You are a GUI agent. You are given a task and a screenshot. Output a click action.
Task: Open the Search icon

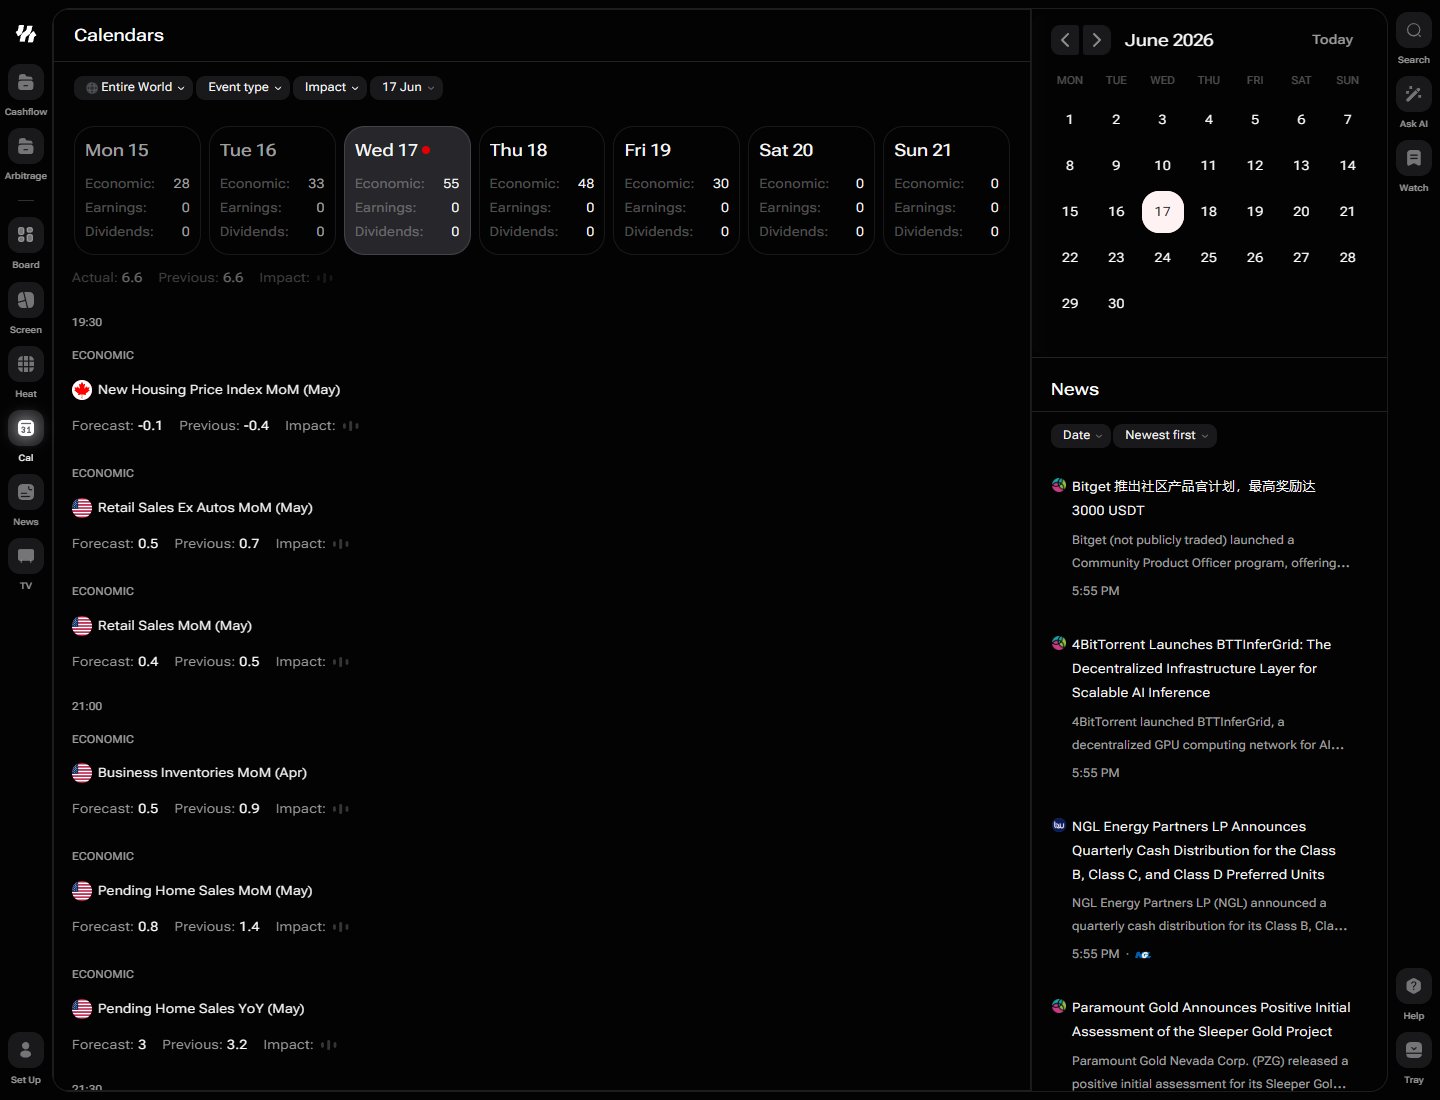click(1414, 30)
